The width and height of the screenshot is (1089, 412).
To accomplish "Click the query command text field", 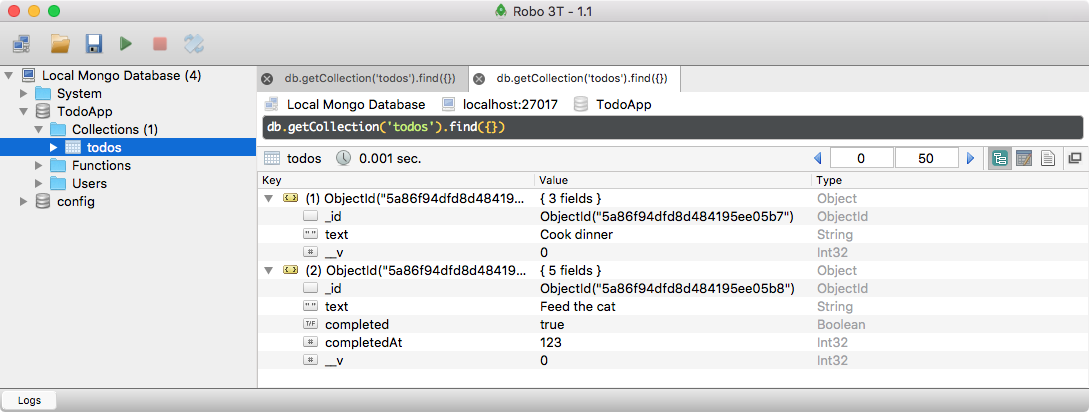I will [x=670, y=127].
